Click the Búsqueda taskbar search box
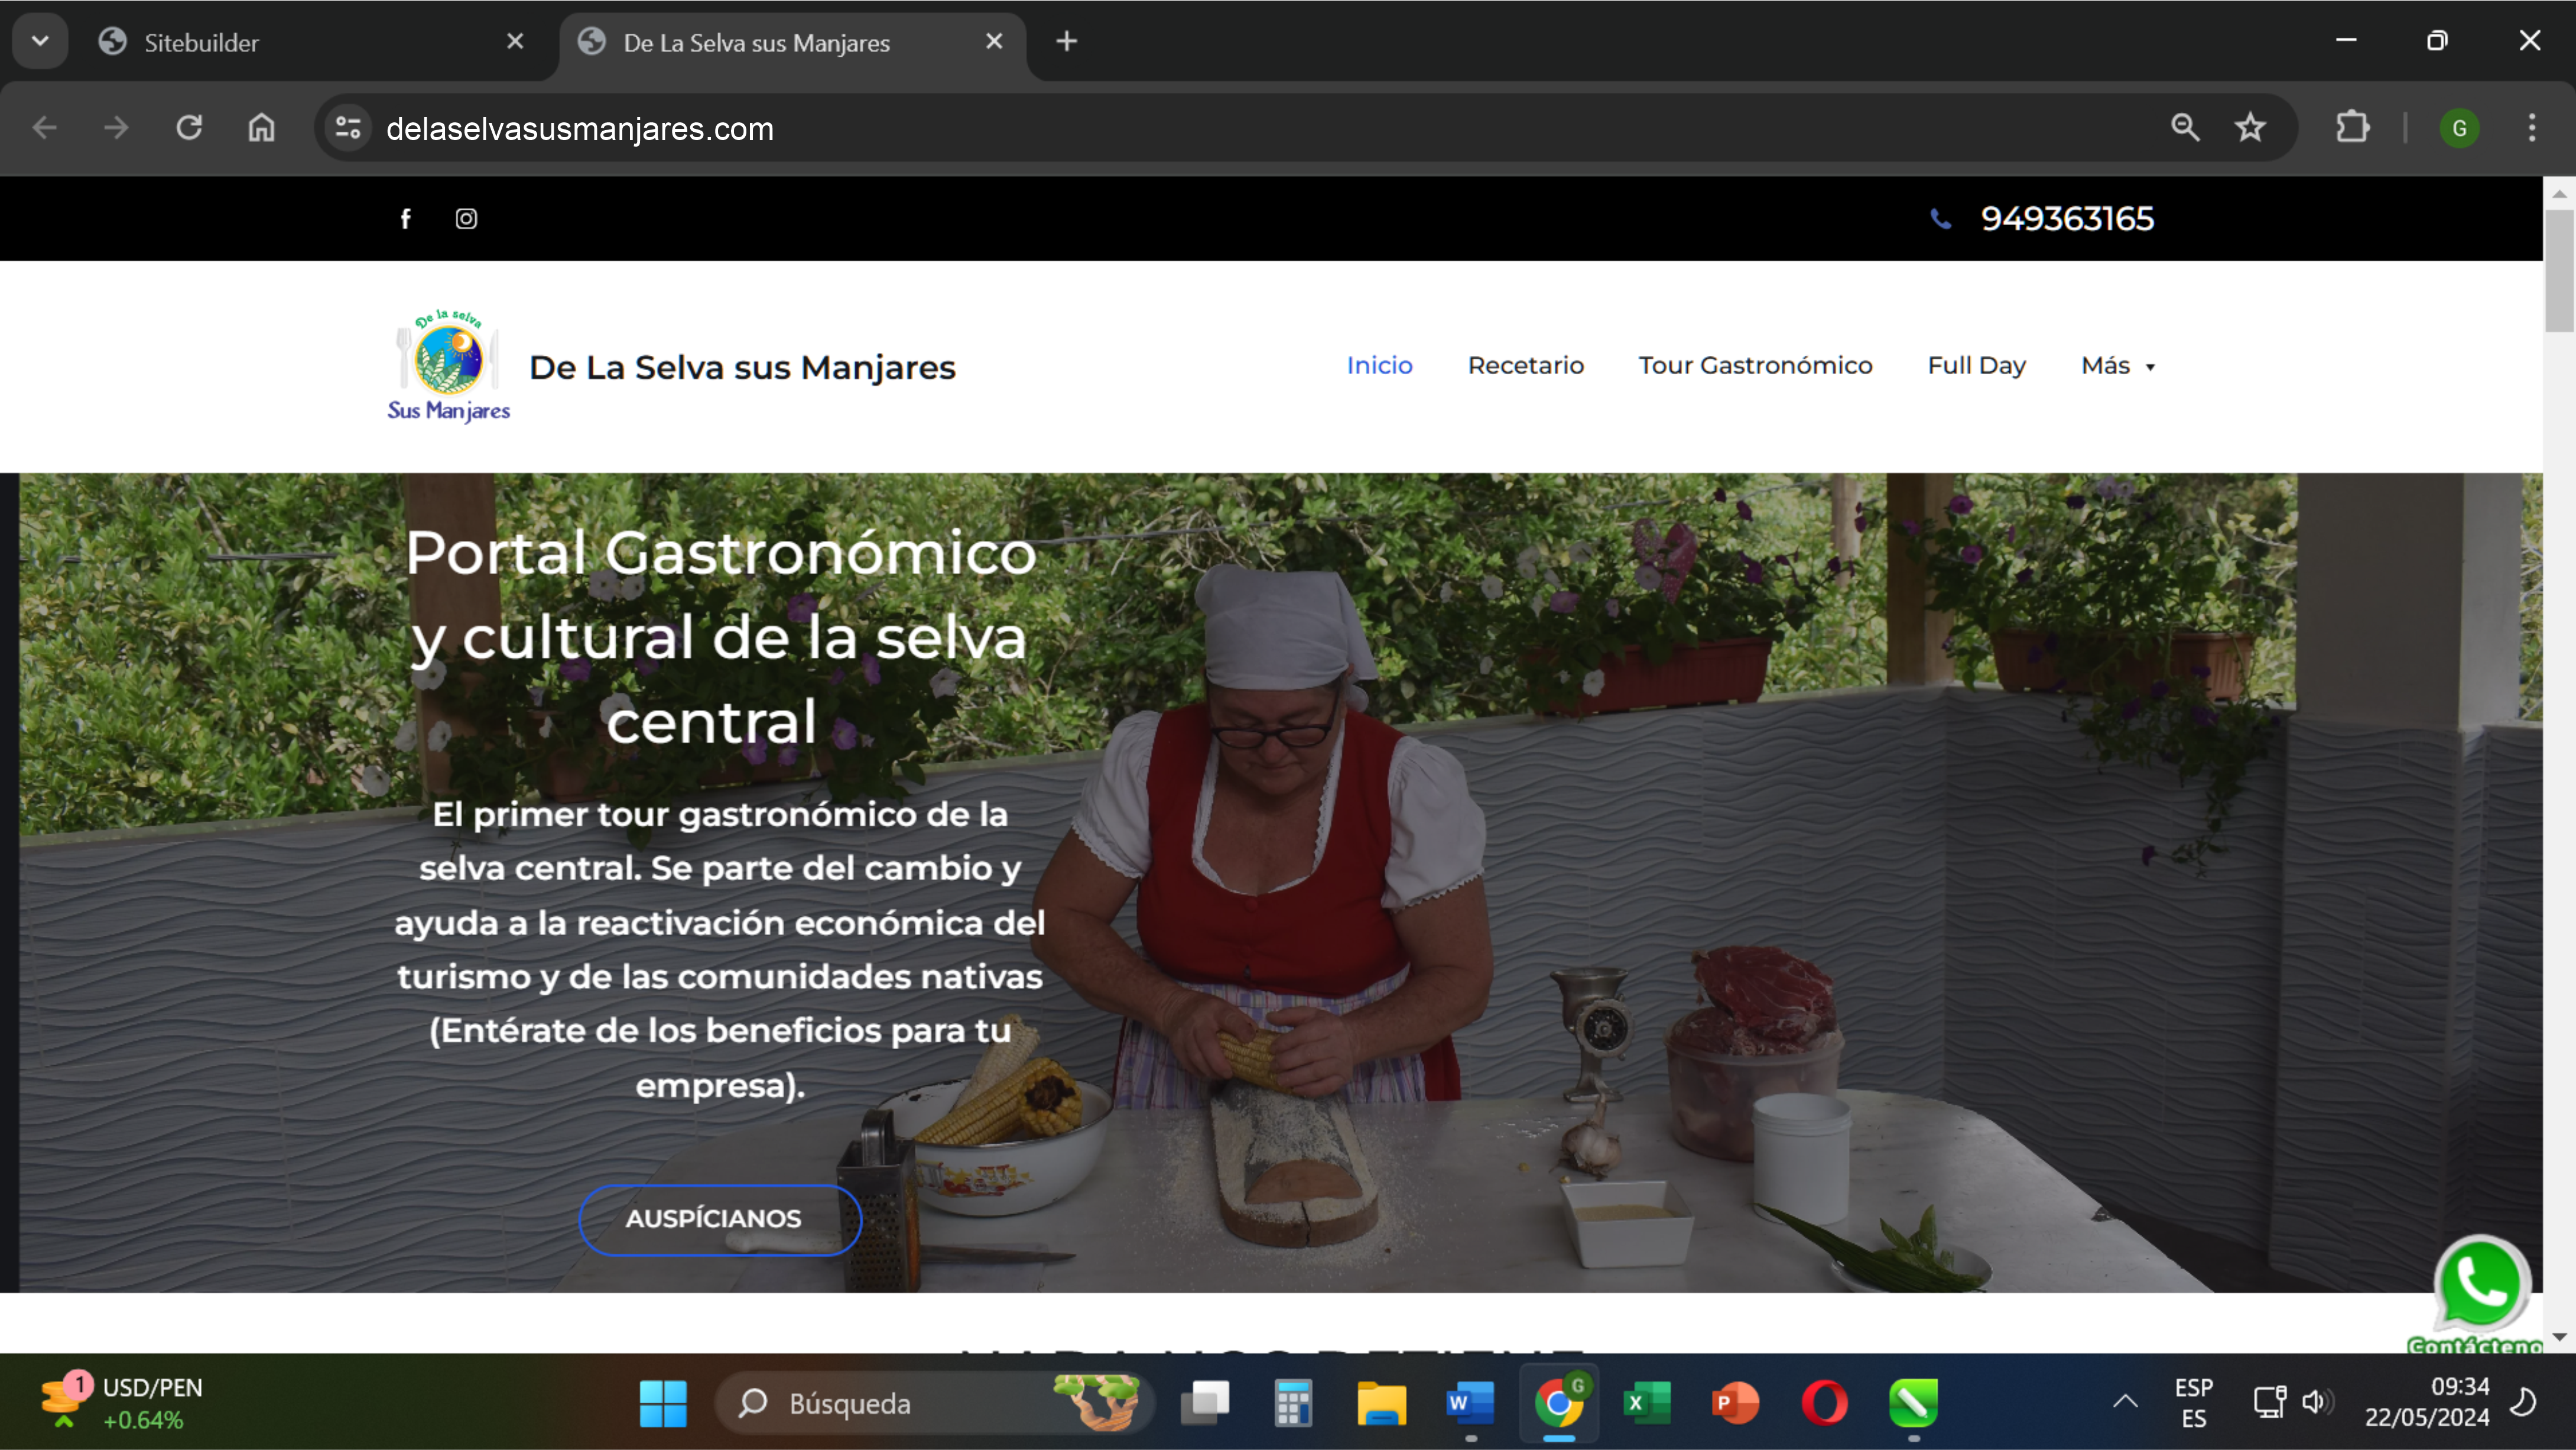Screen dimensions: 2576x1450 [x=935, y=1403]
